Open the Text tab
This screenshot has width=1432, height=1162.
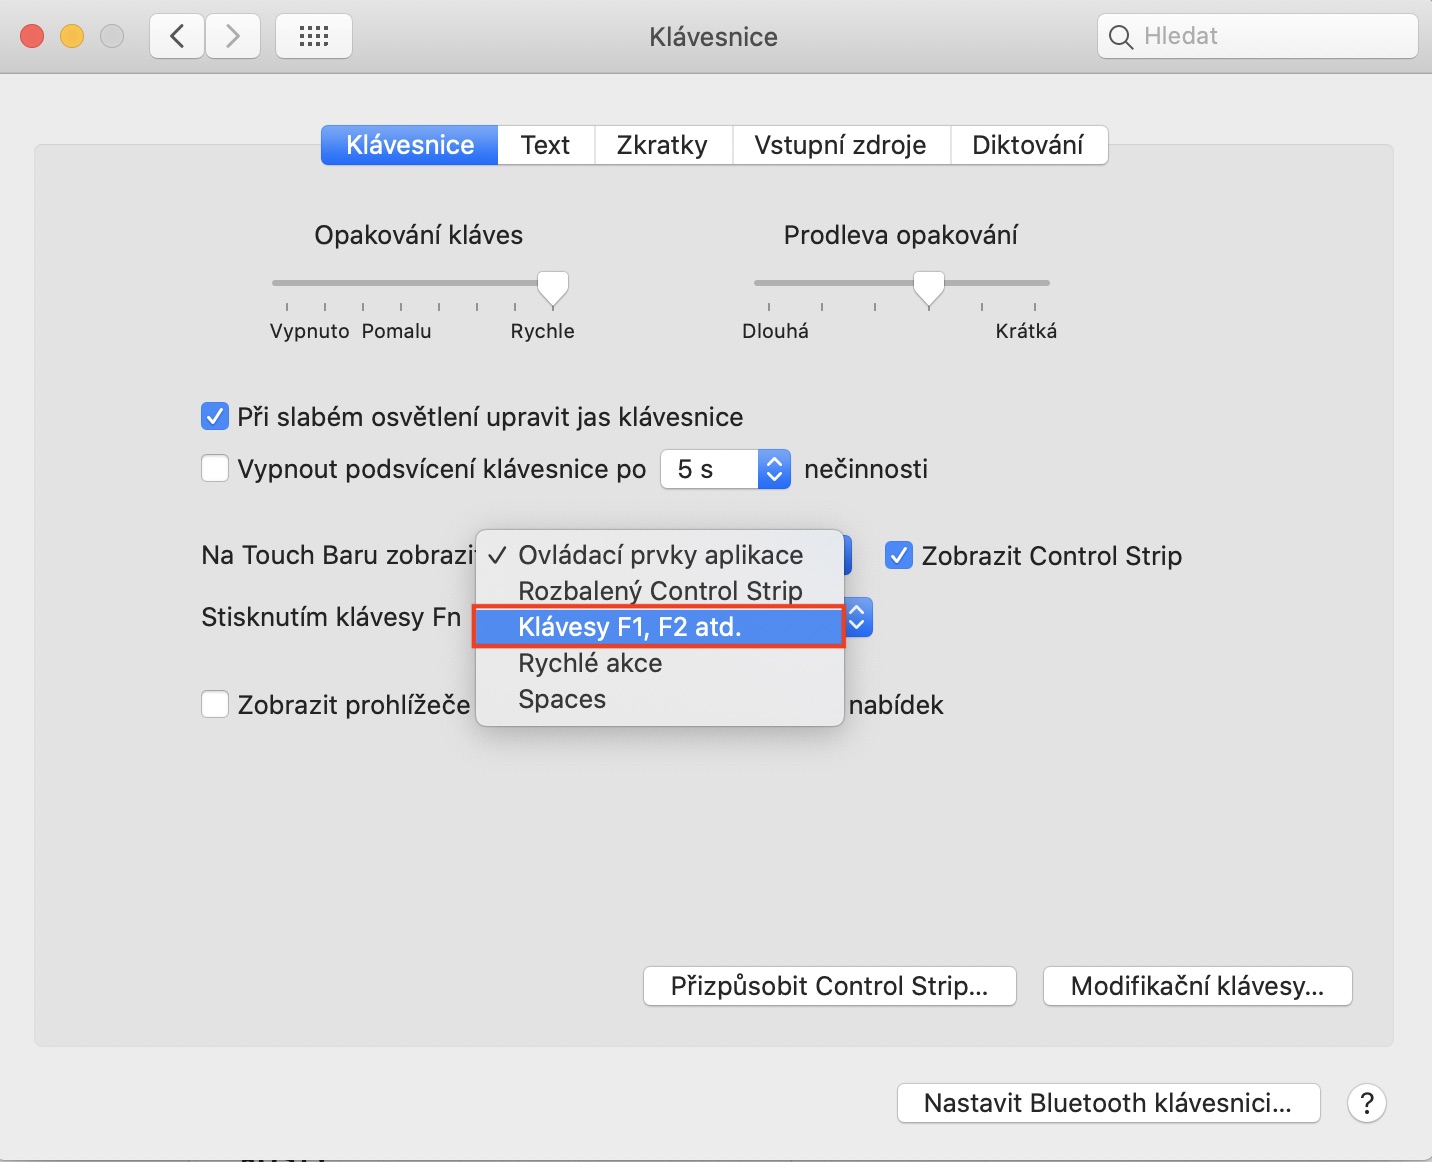pos(546,145)
